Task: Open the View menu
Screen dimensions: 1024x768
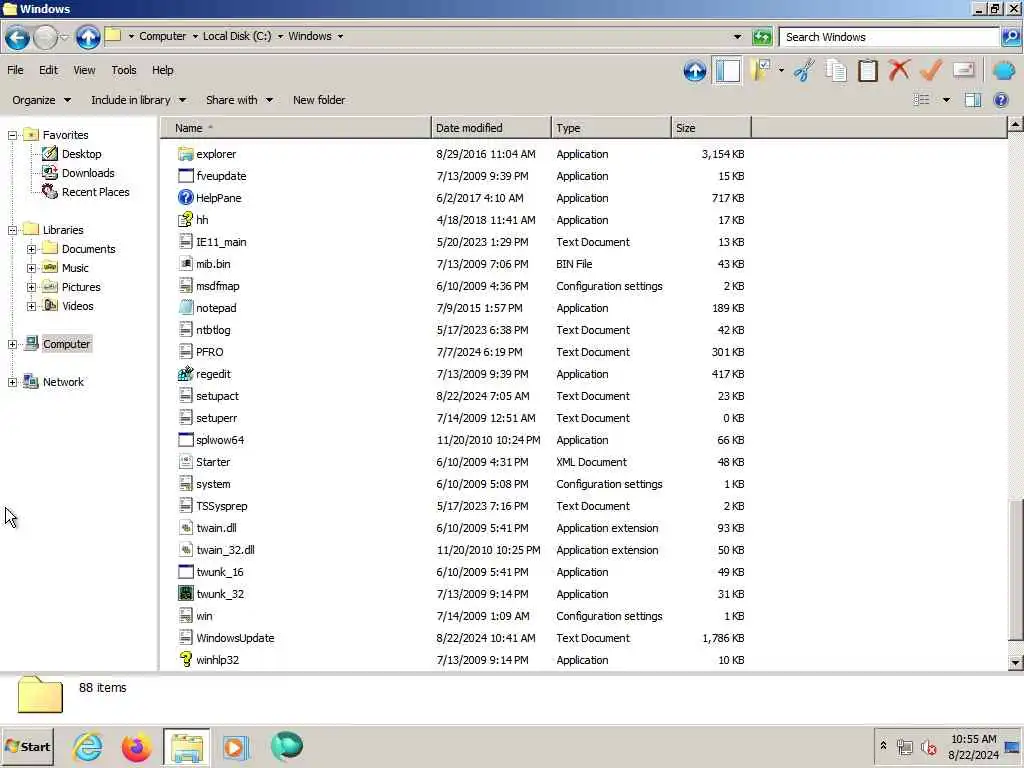Action: 84,70
